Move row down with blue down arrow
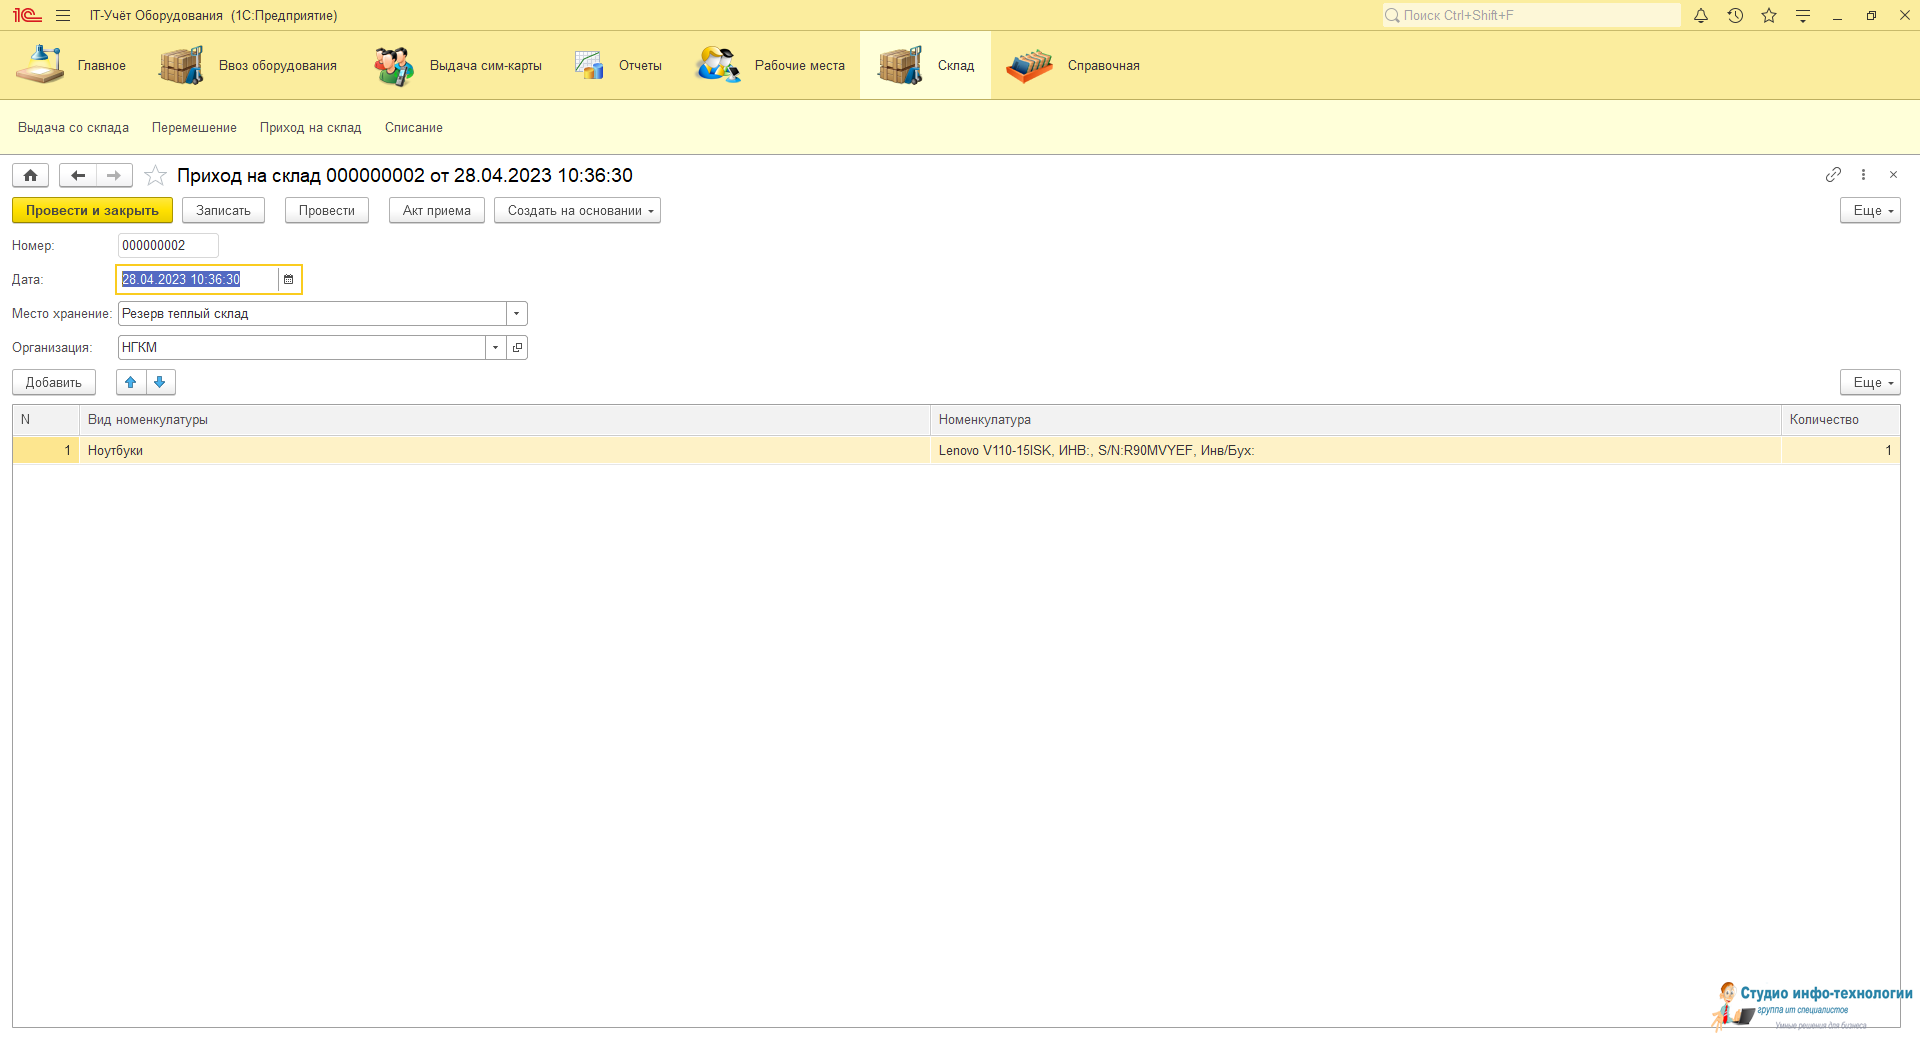Screen dimensions: 1920x1040 point(160,382)
